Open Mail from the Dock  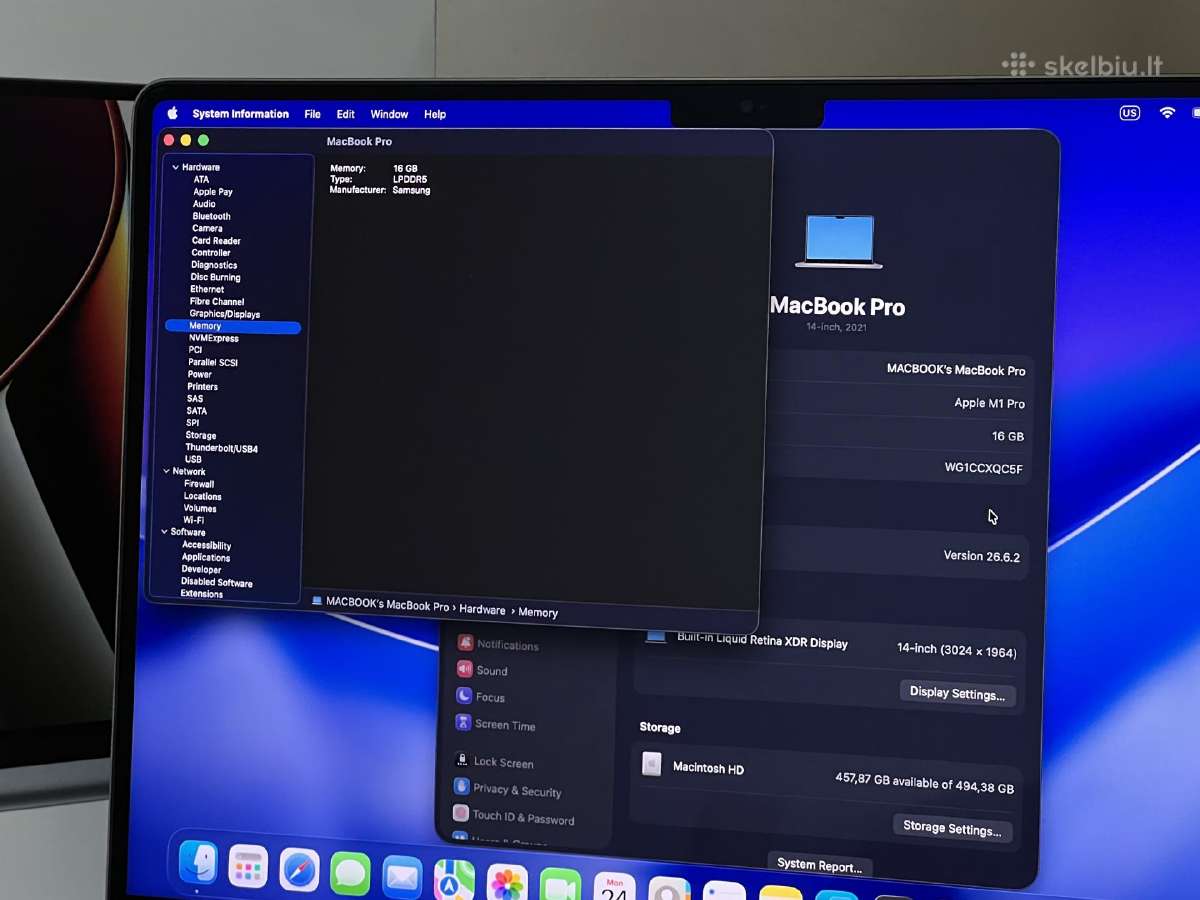[x=402, y=877]
